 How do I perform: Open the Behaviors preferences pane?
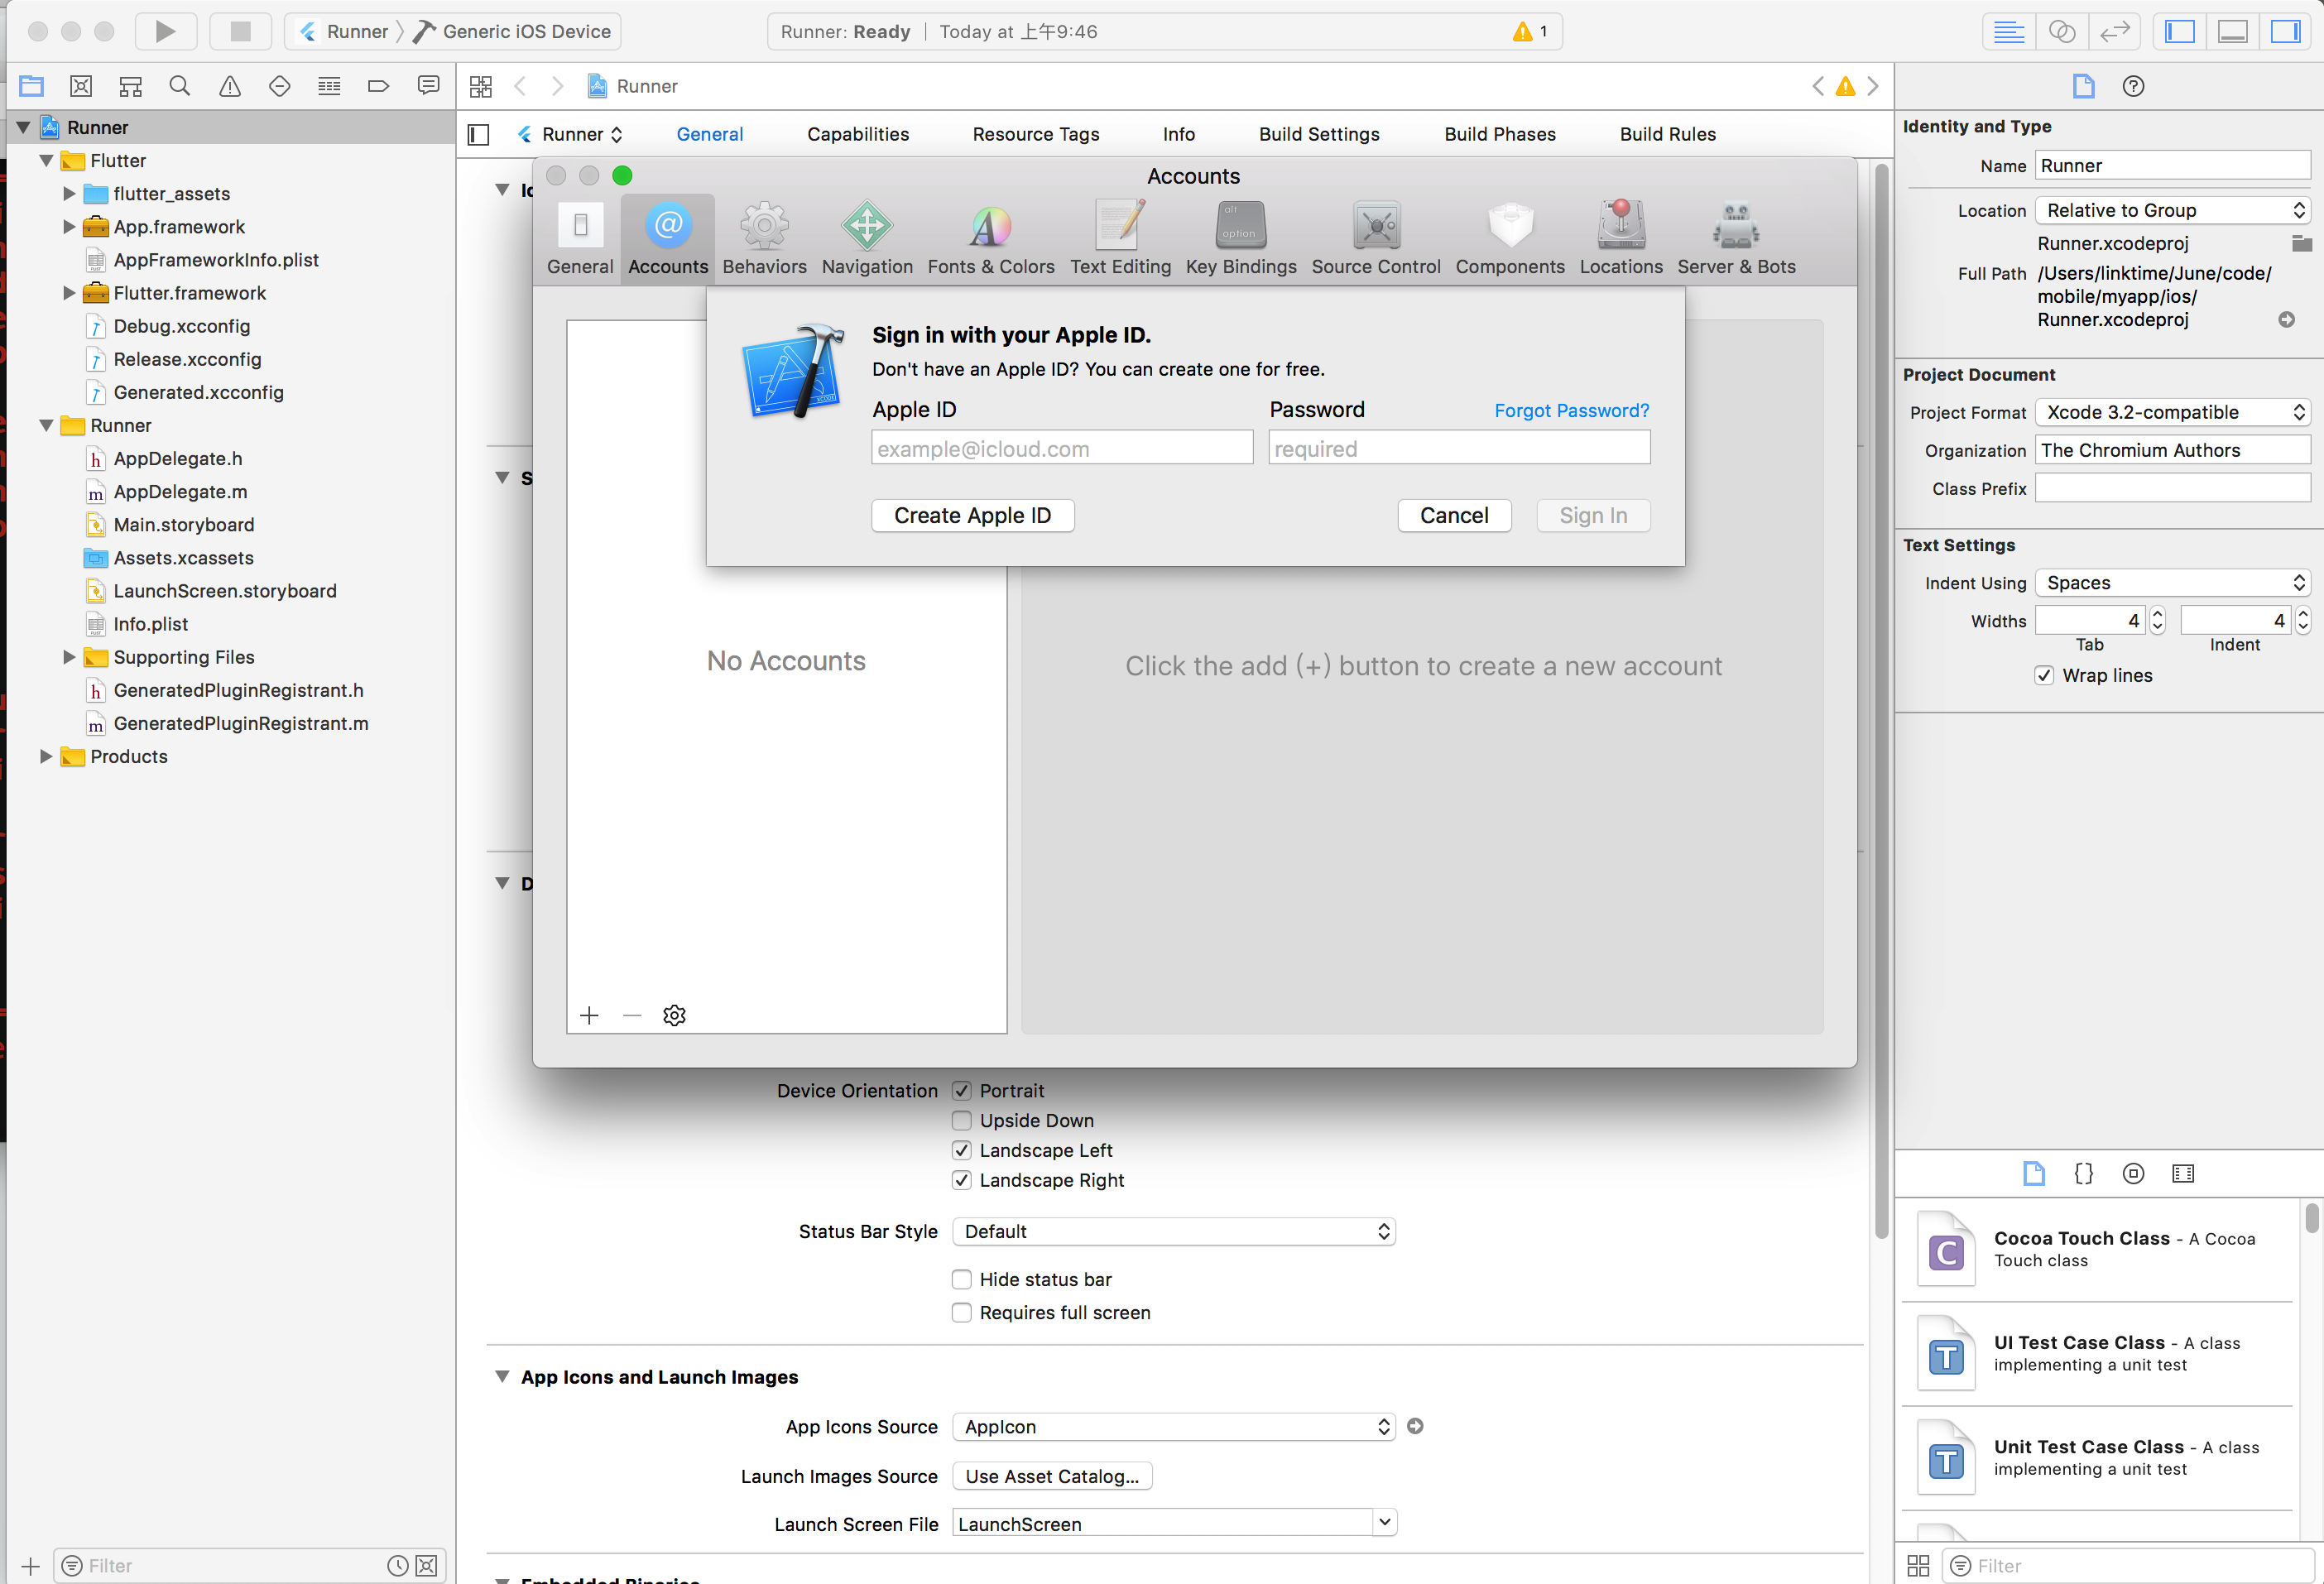(765, 238)
